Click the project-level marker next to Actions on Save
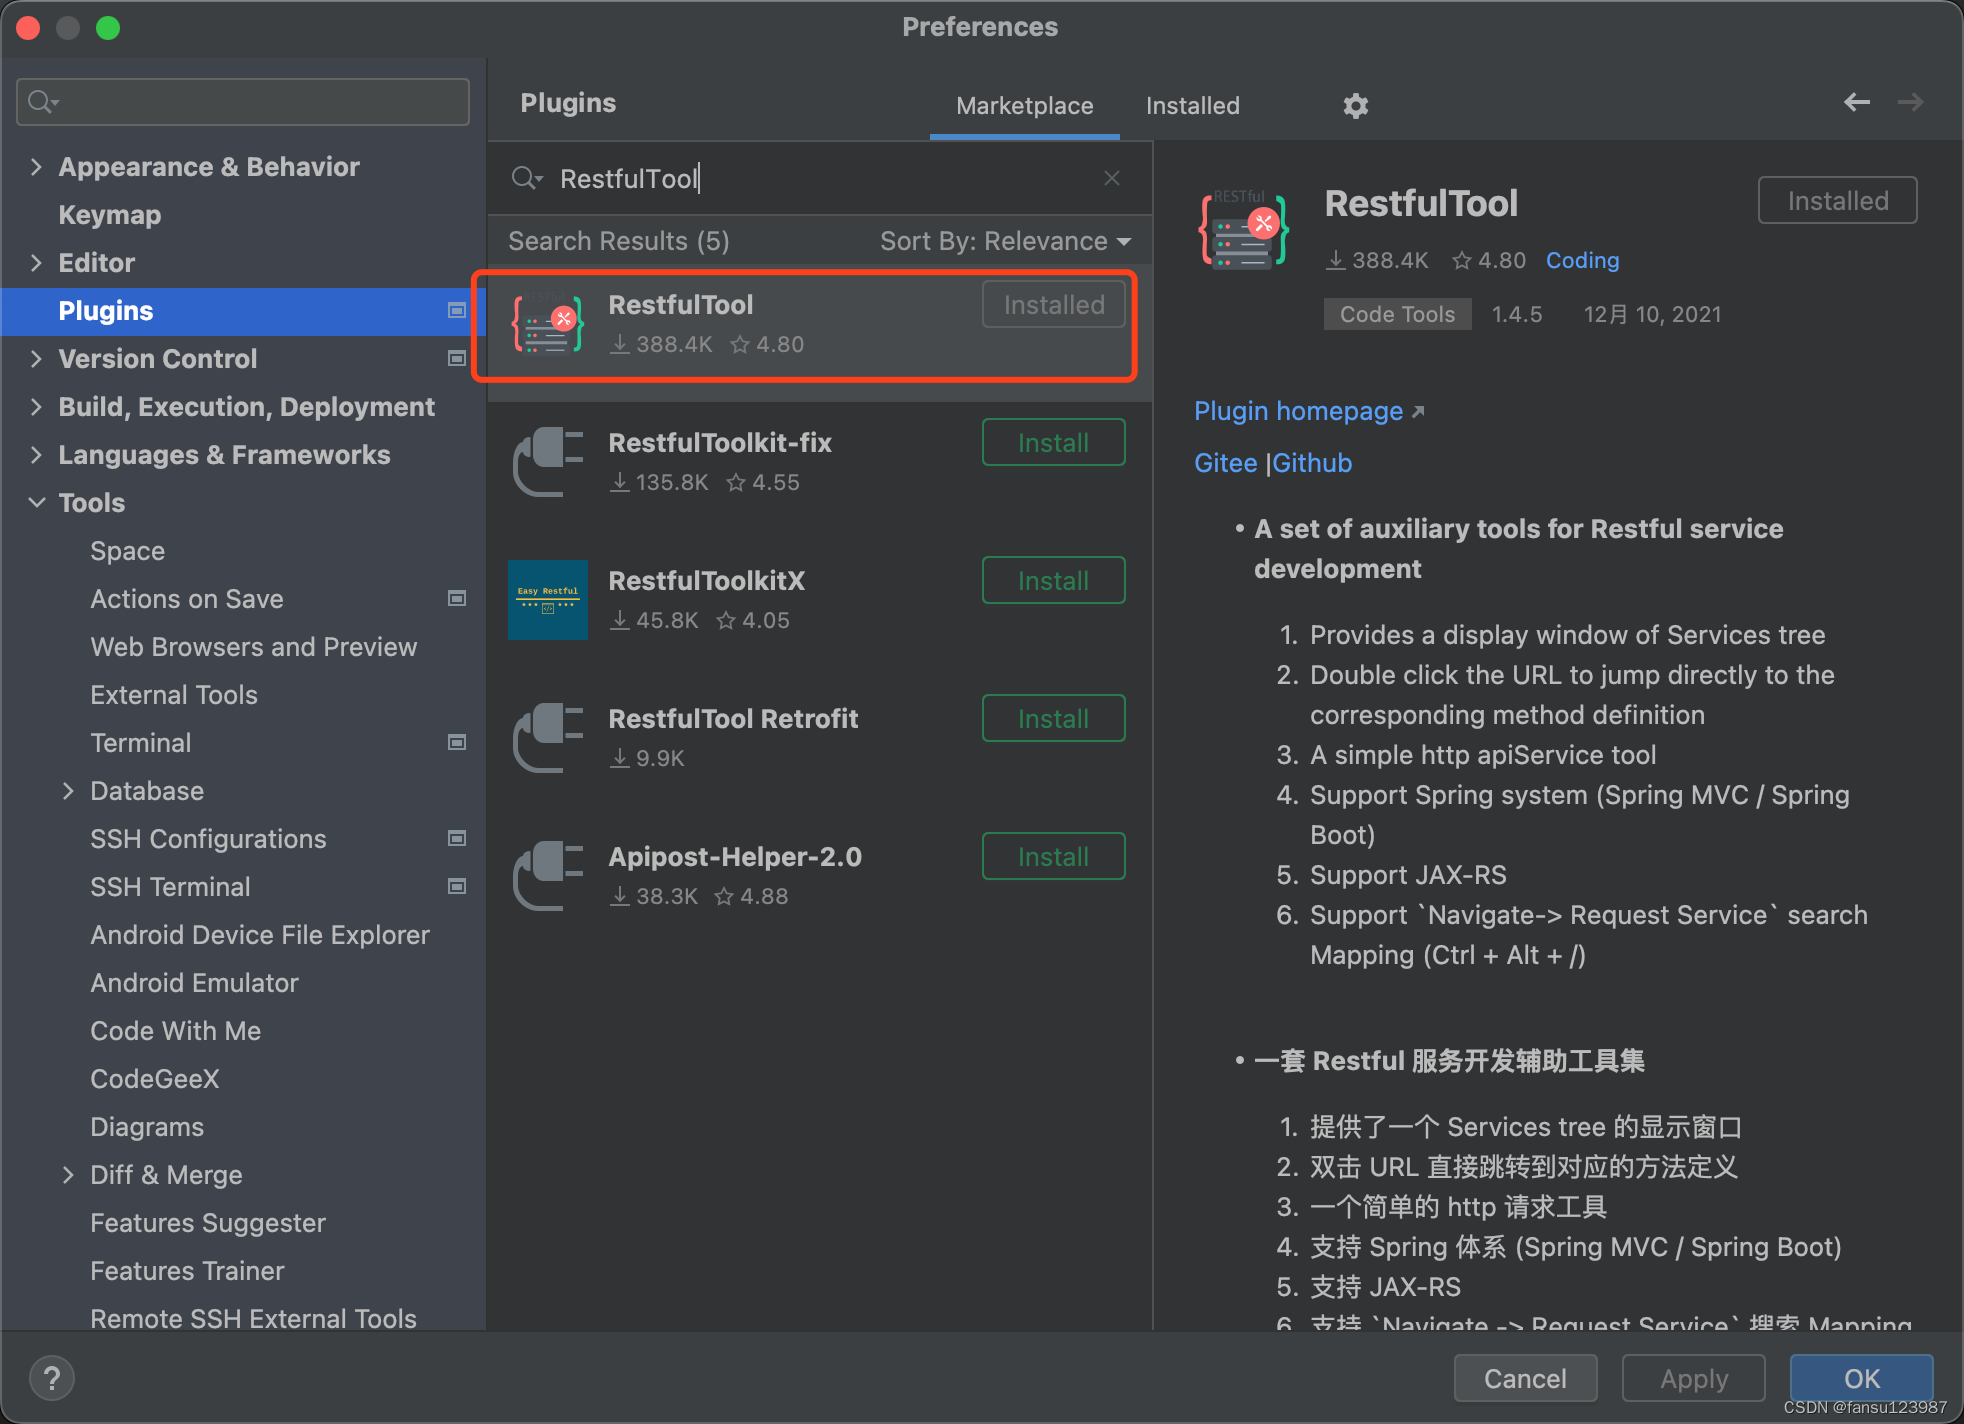 (457, 598)
